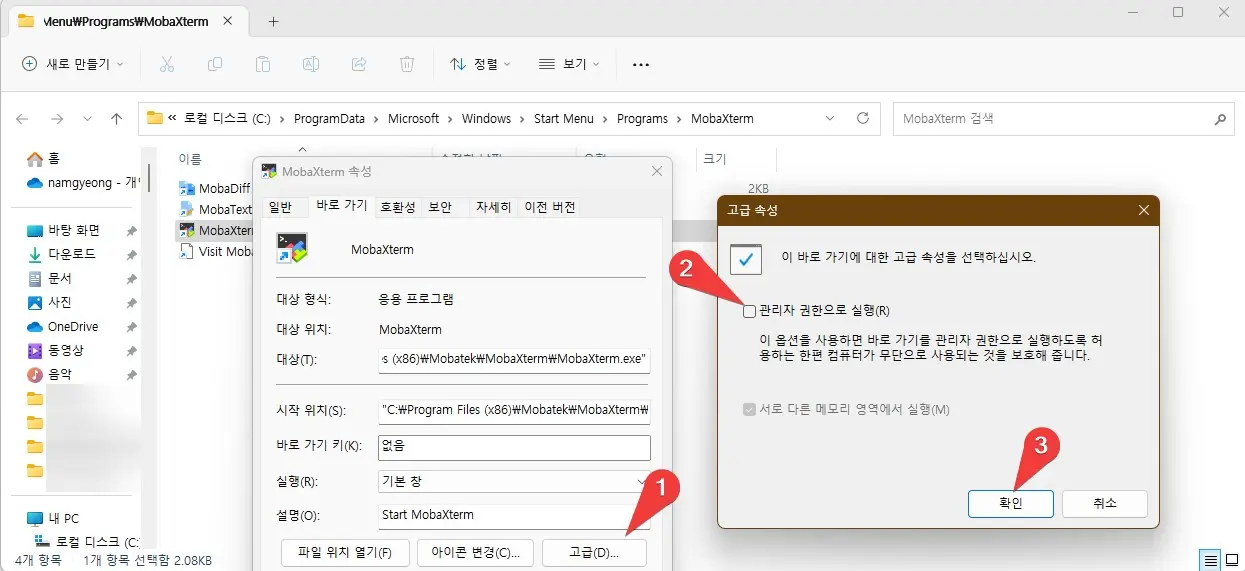Open the 보기 view dropdown
The width and height of the screenshot is (1245, 571).
point(568,64)
